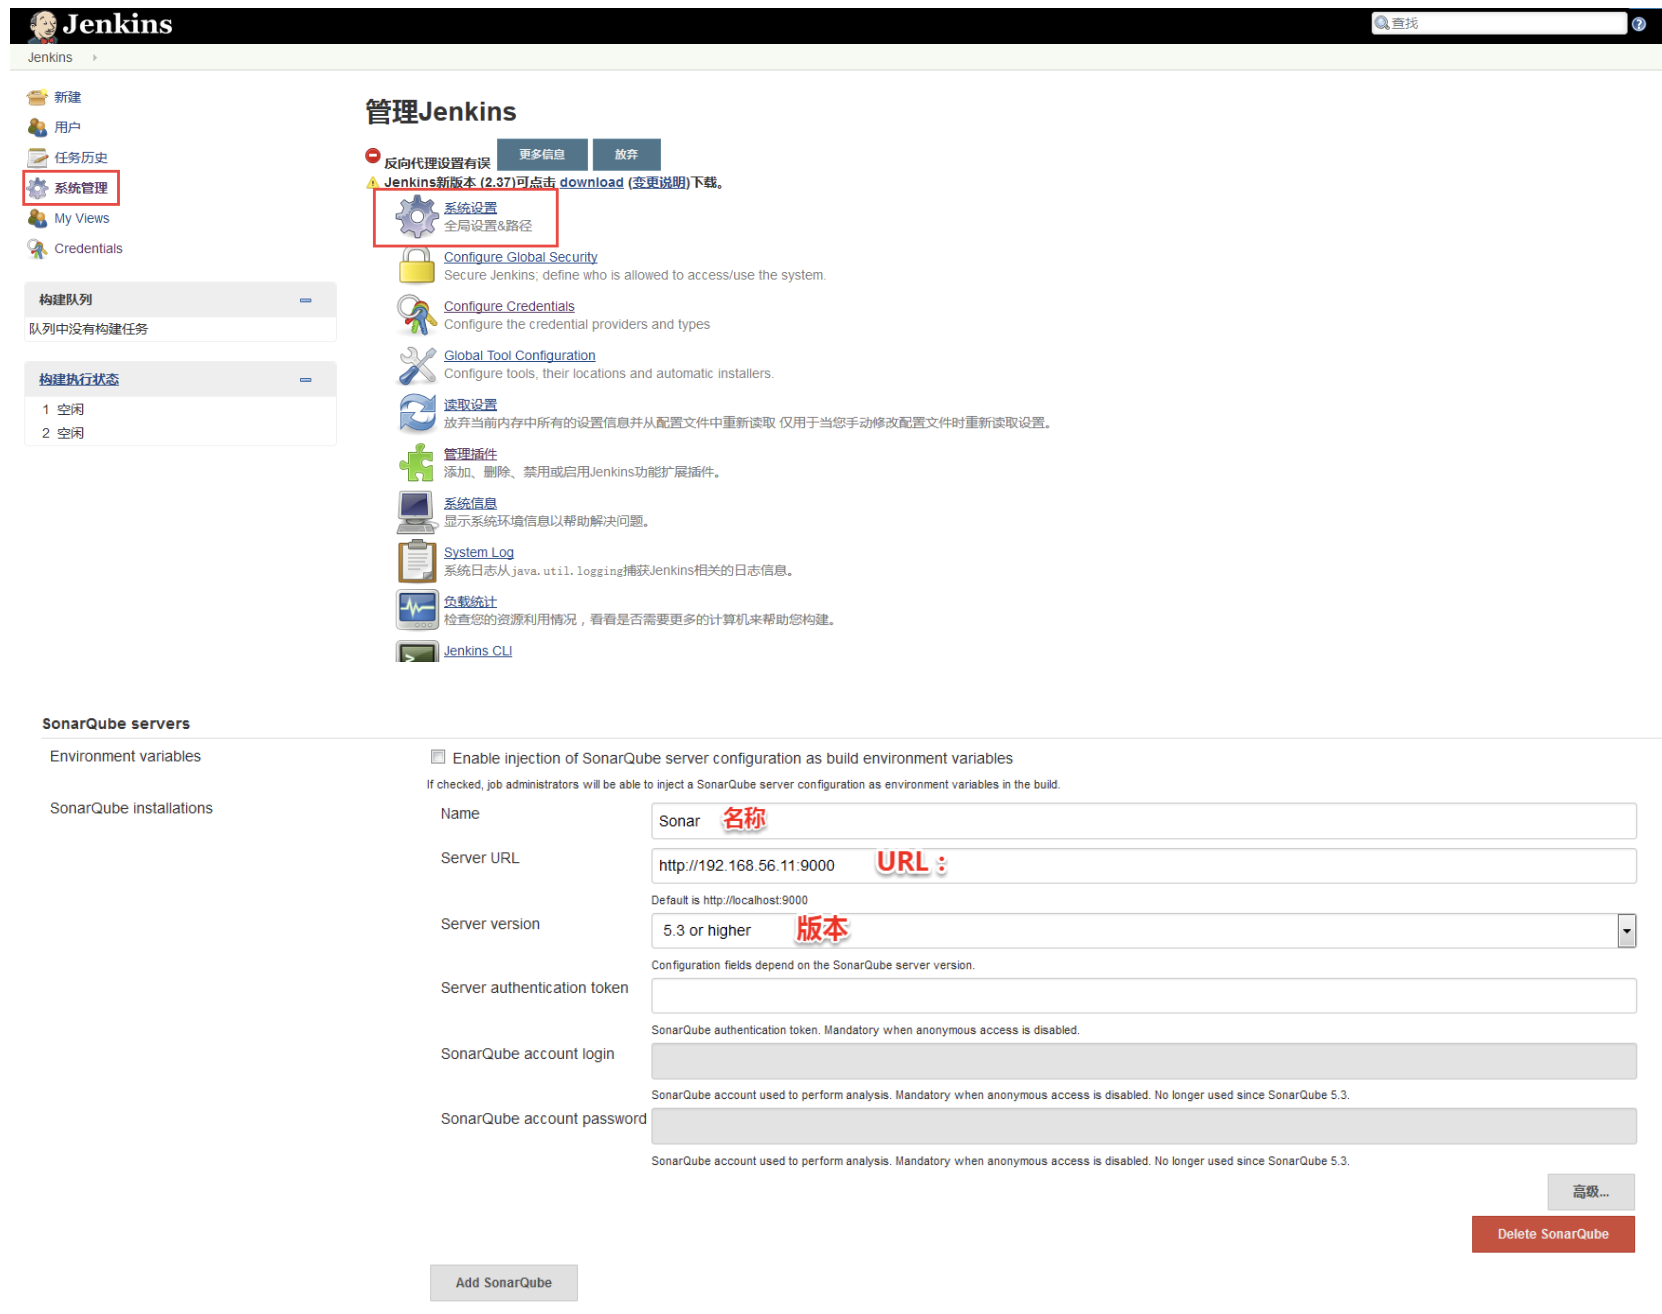Open the download link for new version
The image size is (1662, 1314).
pyautogui.click(x=591, y=182)
